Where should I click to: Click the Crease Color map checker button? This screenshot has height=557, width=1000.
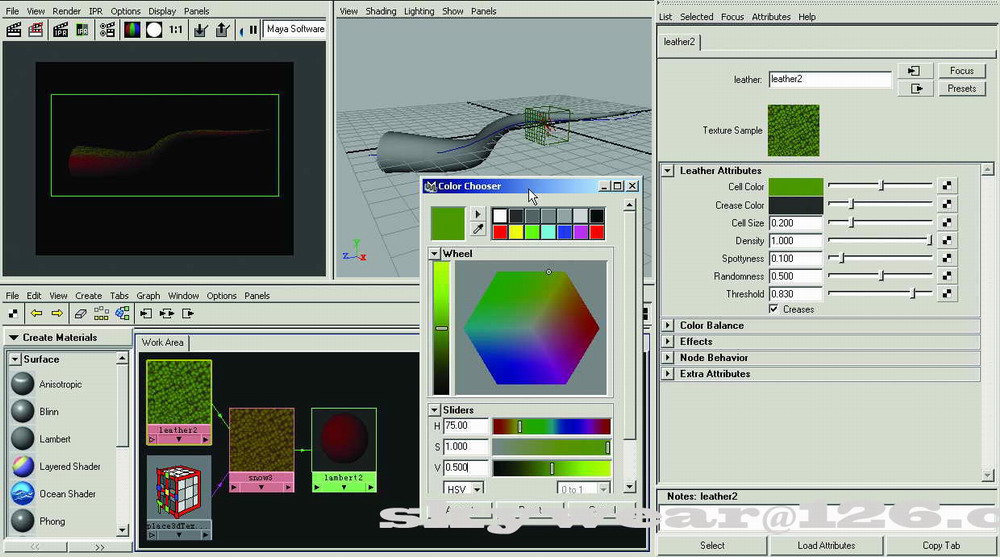[947, 204]
